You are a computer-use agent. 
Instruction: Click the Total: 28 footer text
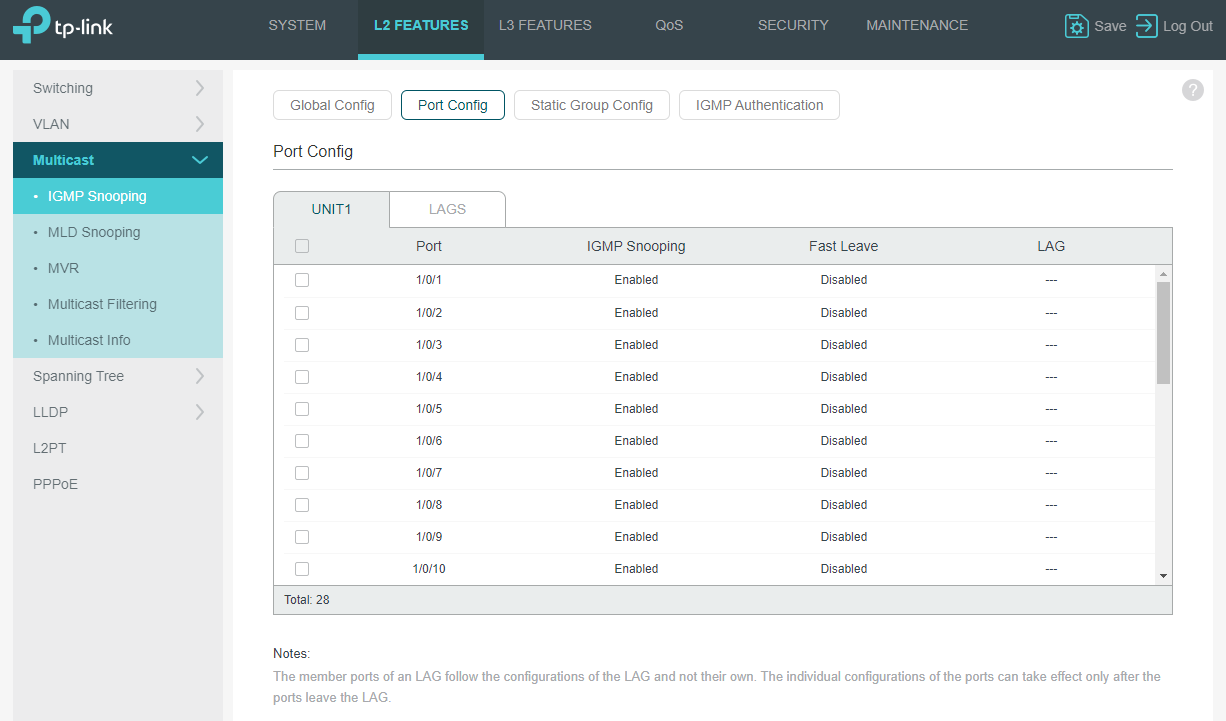(307, 600)
